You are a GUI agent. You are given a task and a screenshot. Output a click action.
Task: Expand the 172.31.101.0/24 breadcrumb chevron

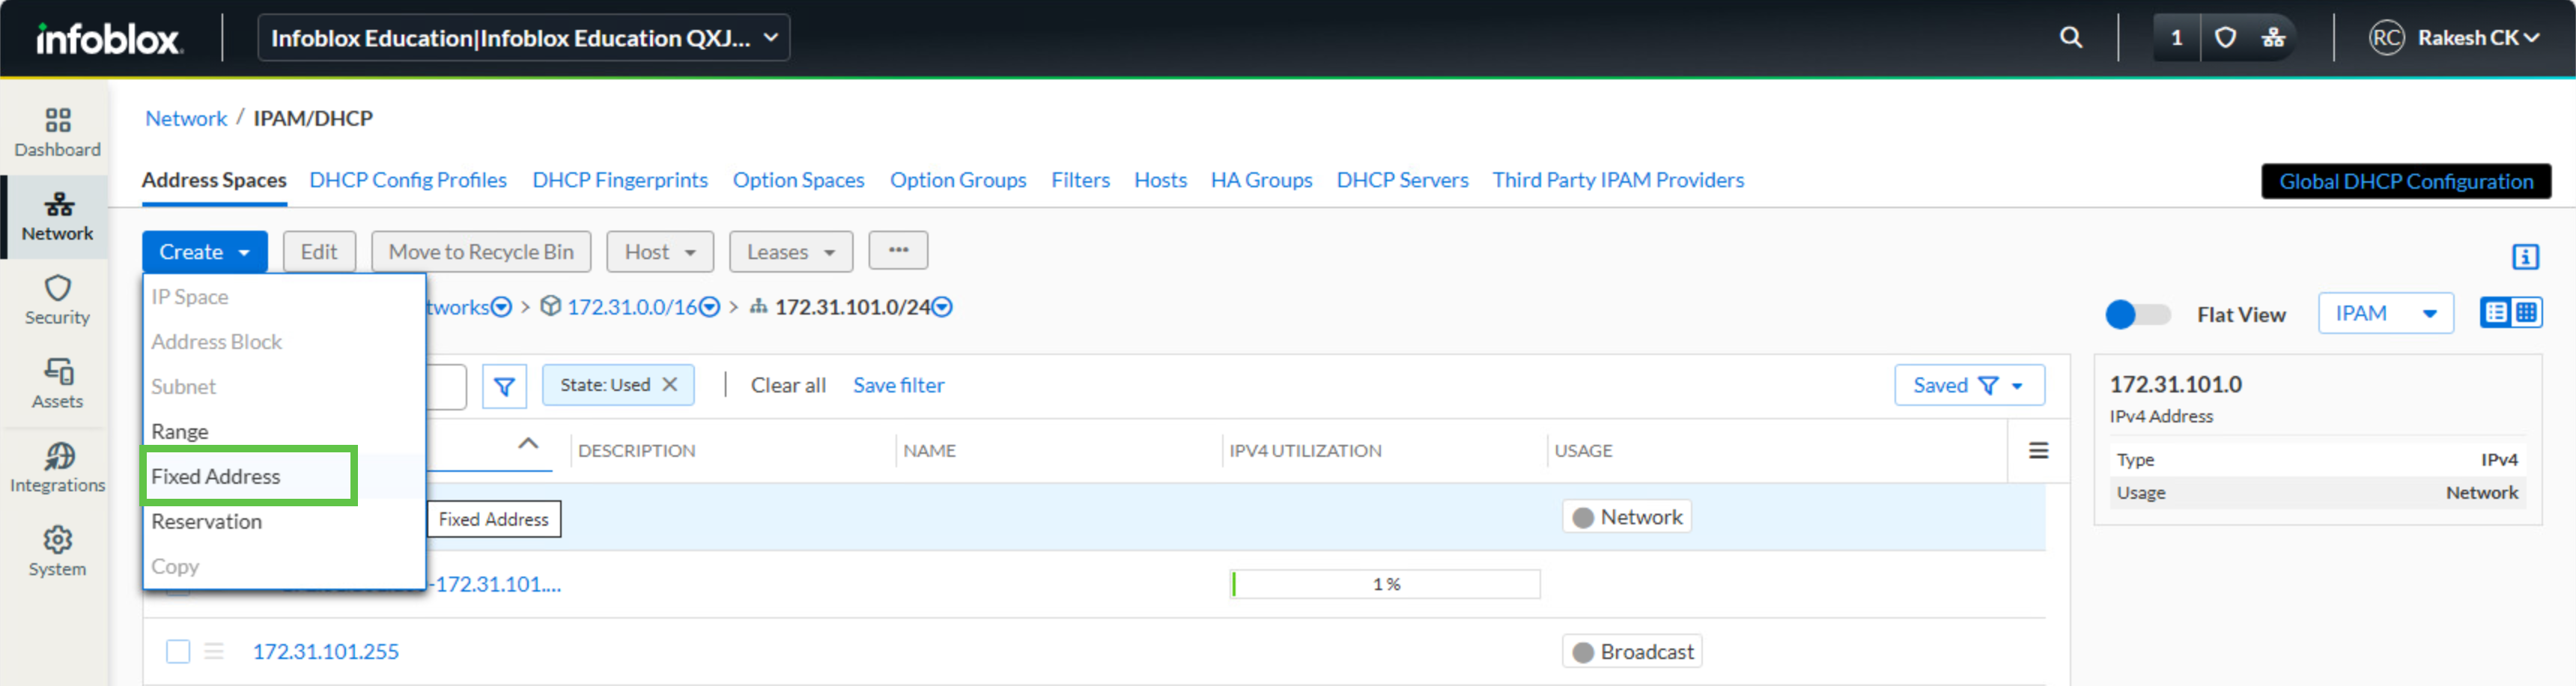(942, 307)
